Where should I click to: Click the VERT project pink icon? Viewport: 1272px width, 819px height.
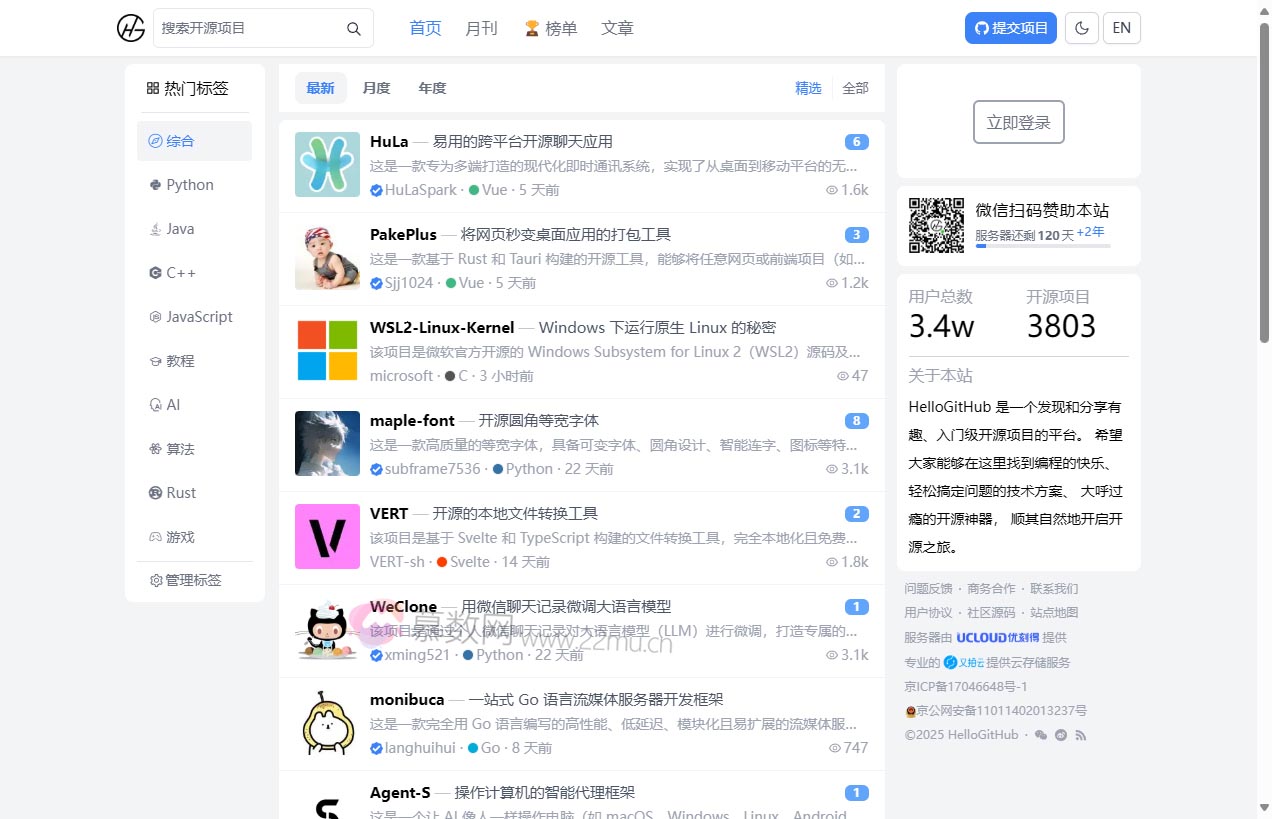click(327, 537)
